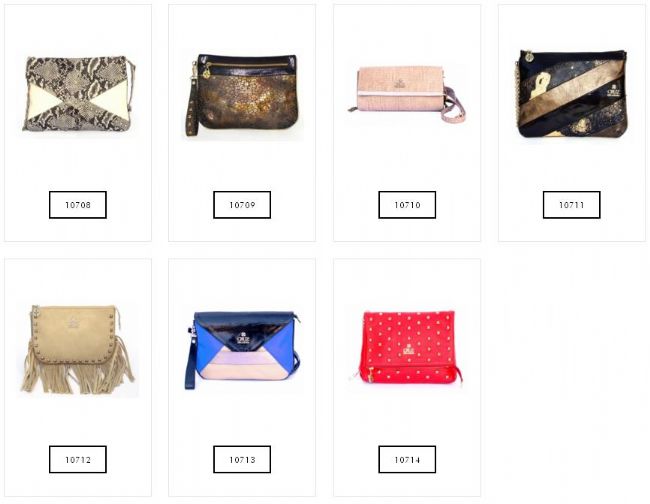Click the 10713 product code button

click(x=242, y=459)
